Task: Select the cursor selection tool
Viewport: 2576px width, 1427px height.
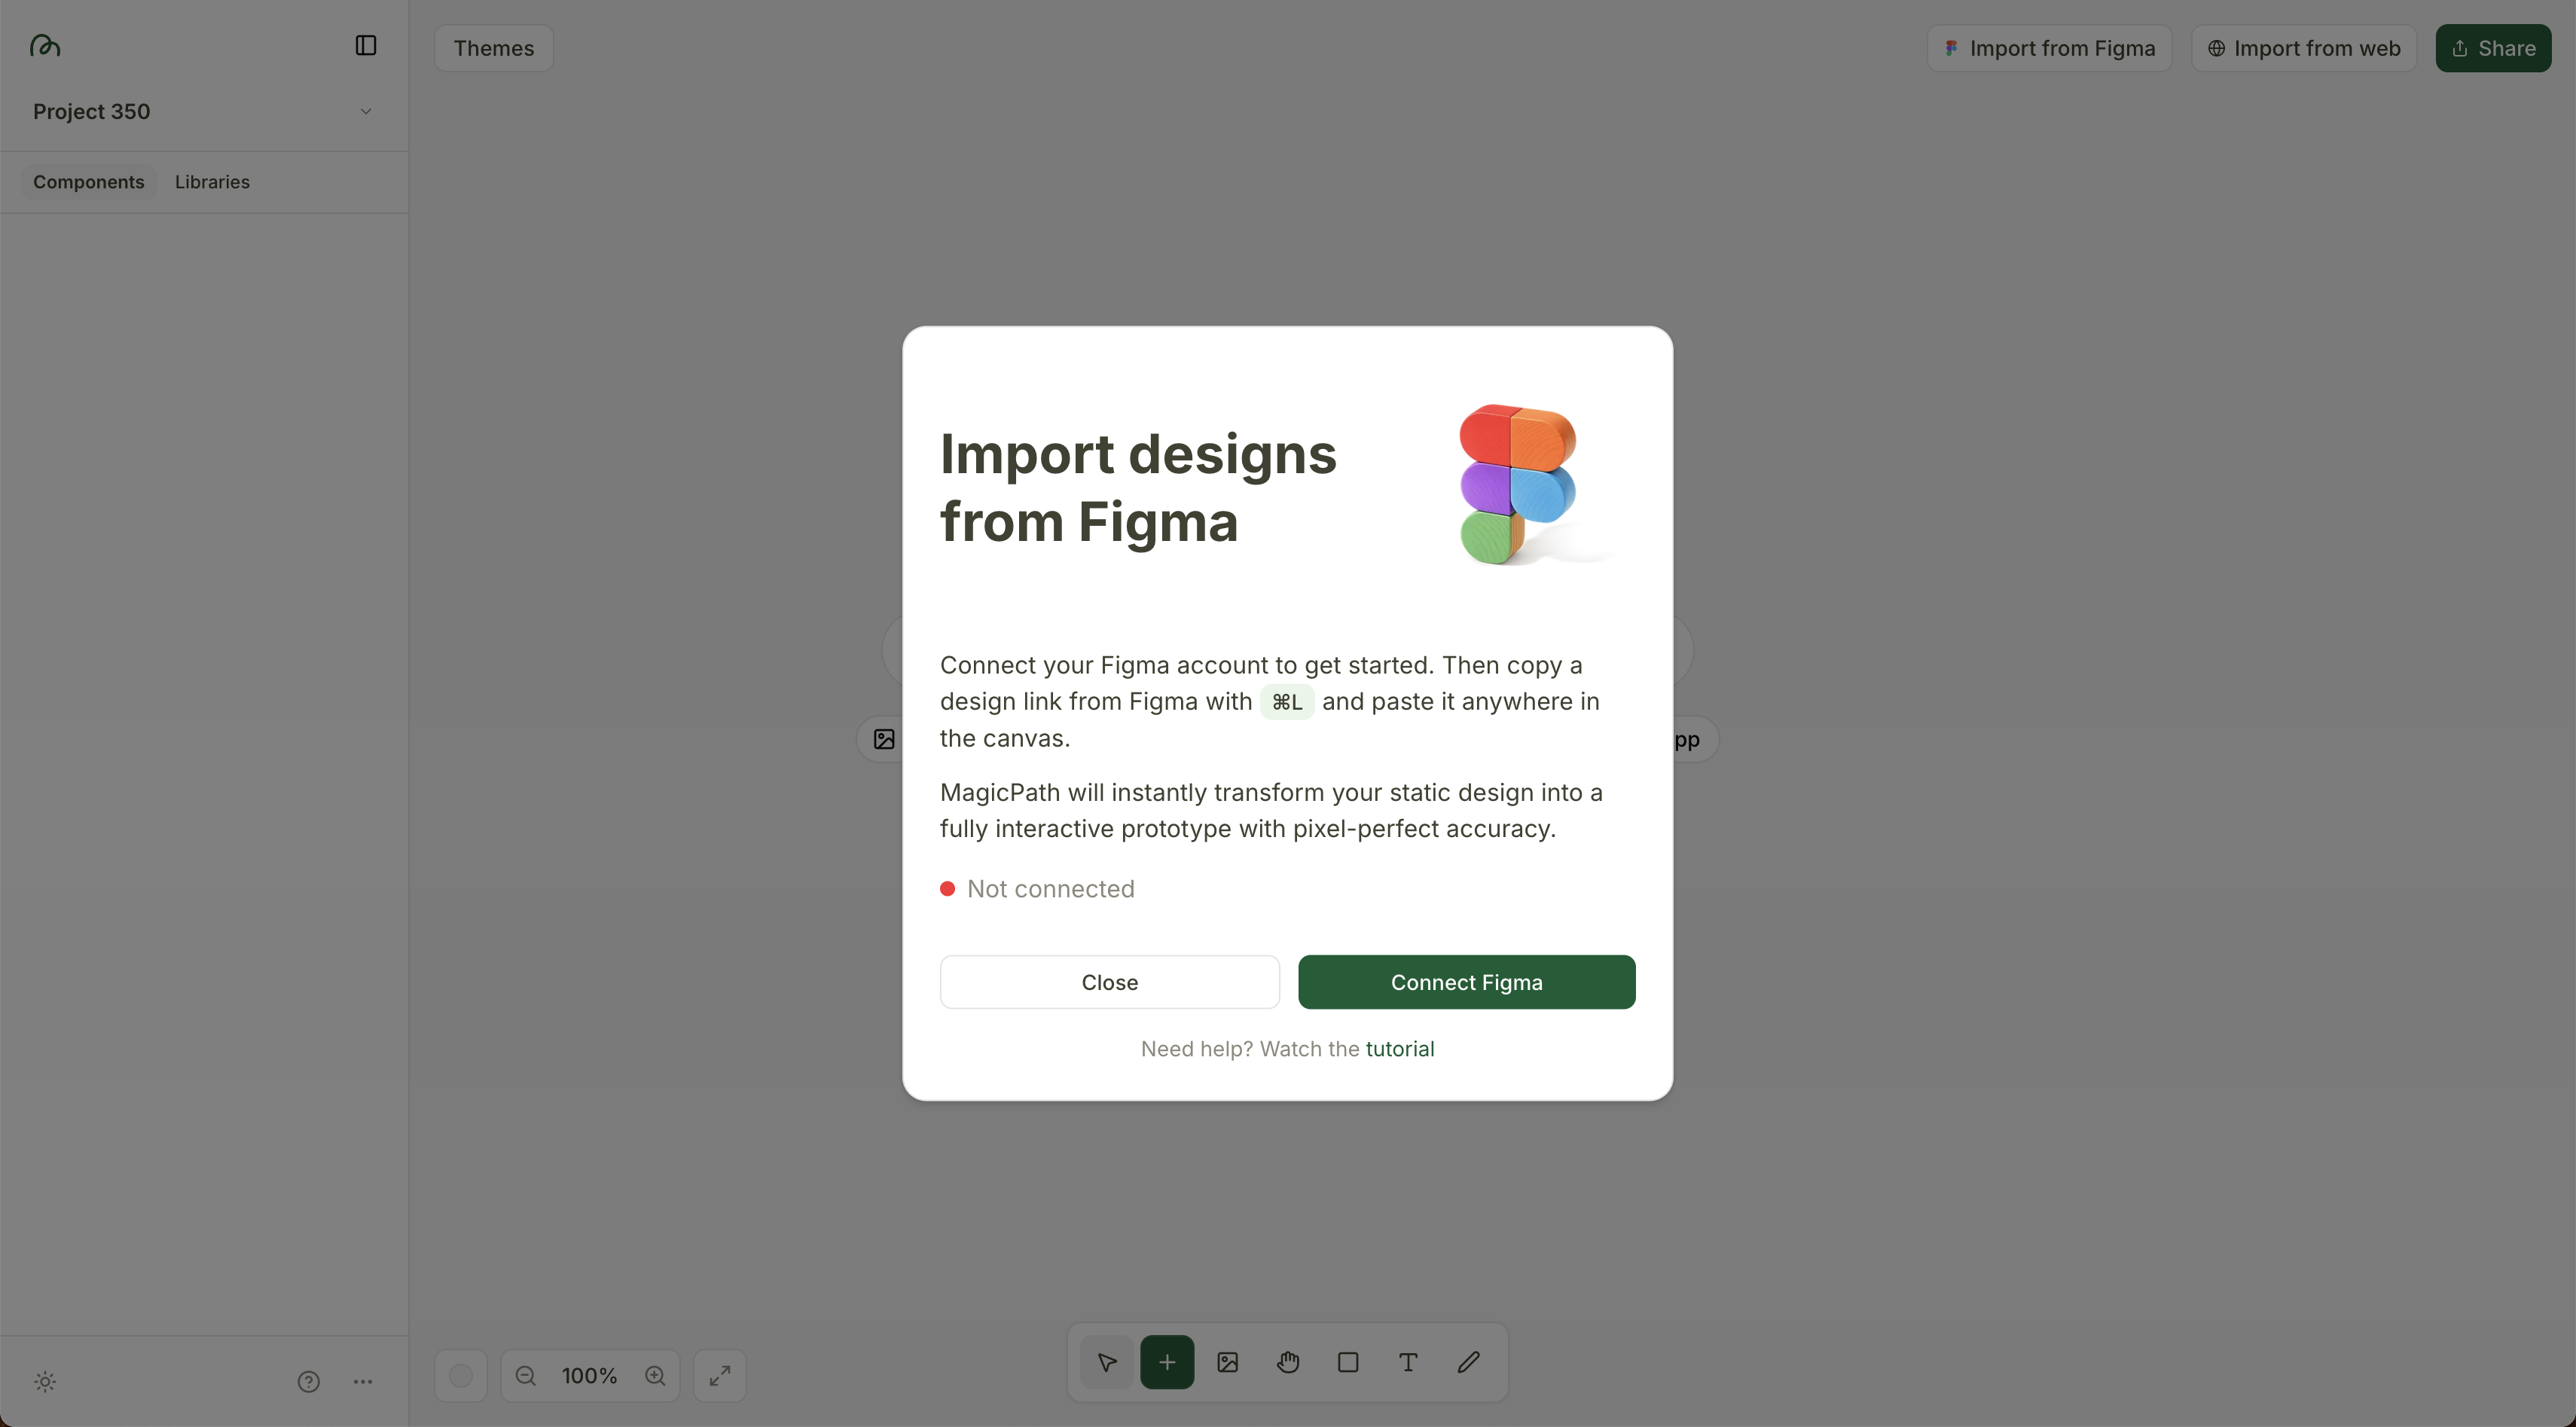Action: 1107,1362
